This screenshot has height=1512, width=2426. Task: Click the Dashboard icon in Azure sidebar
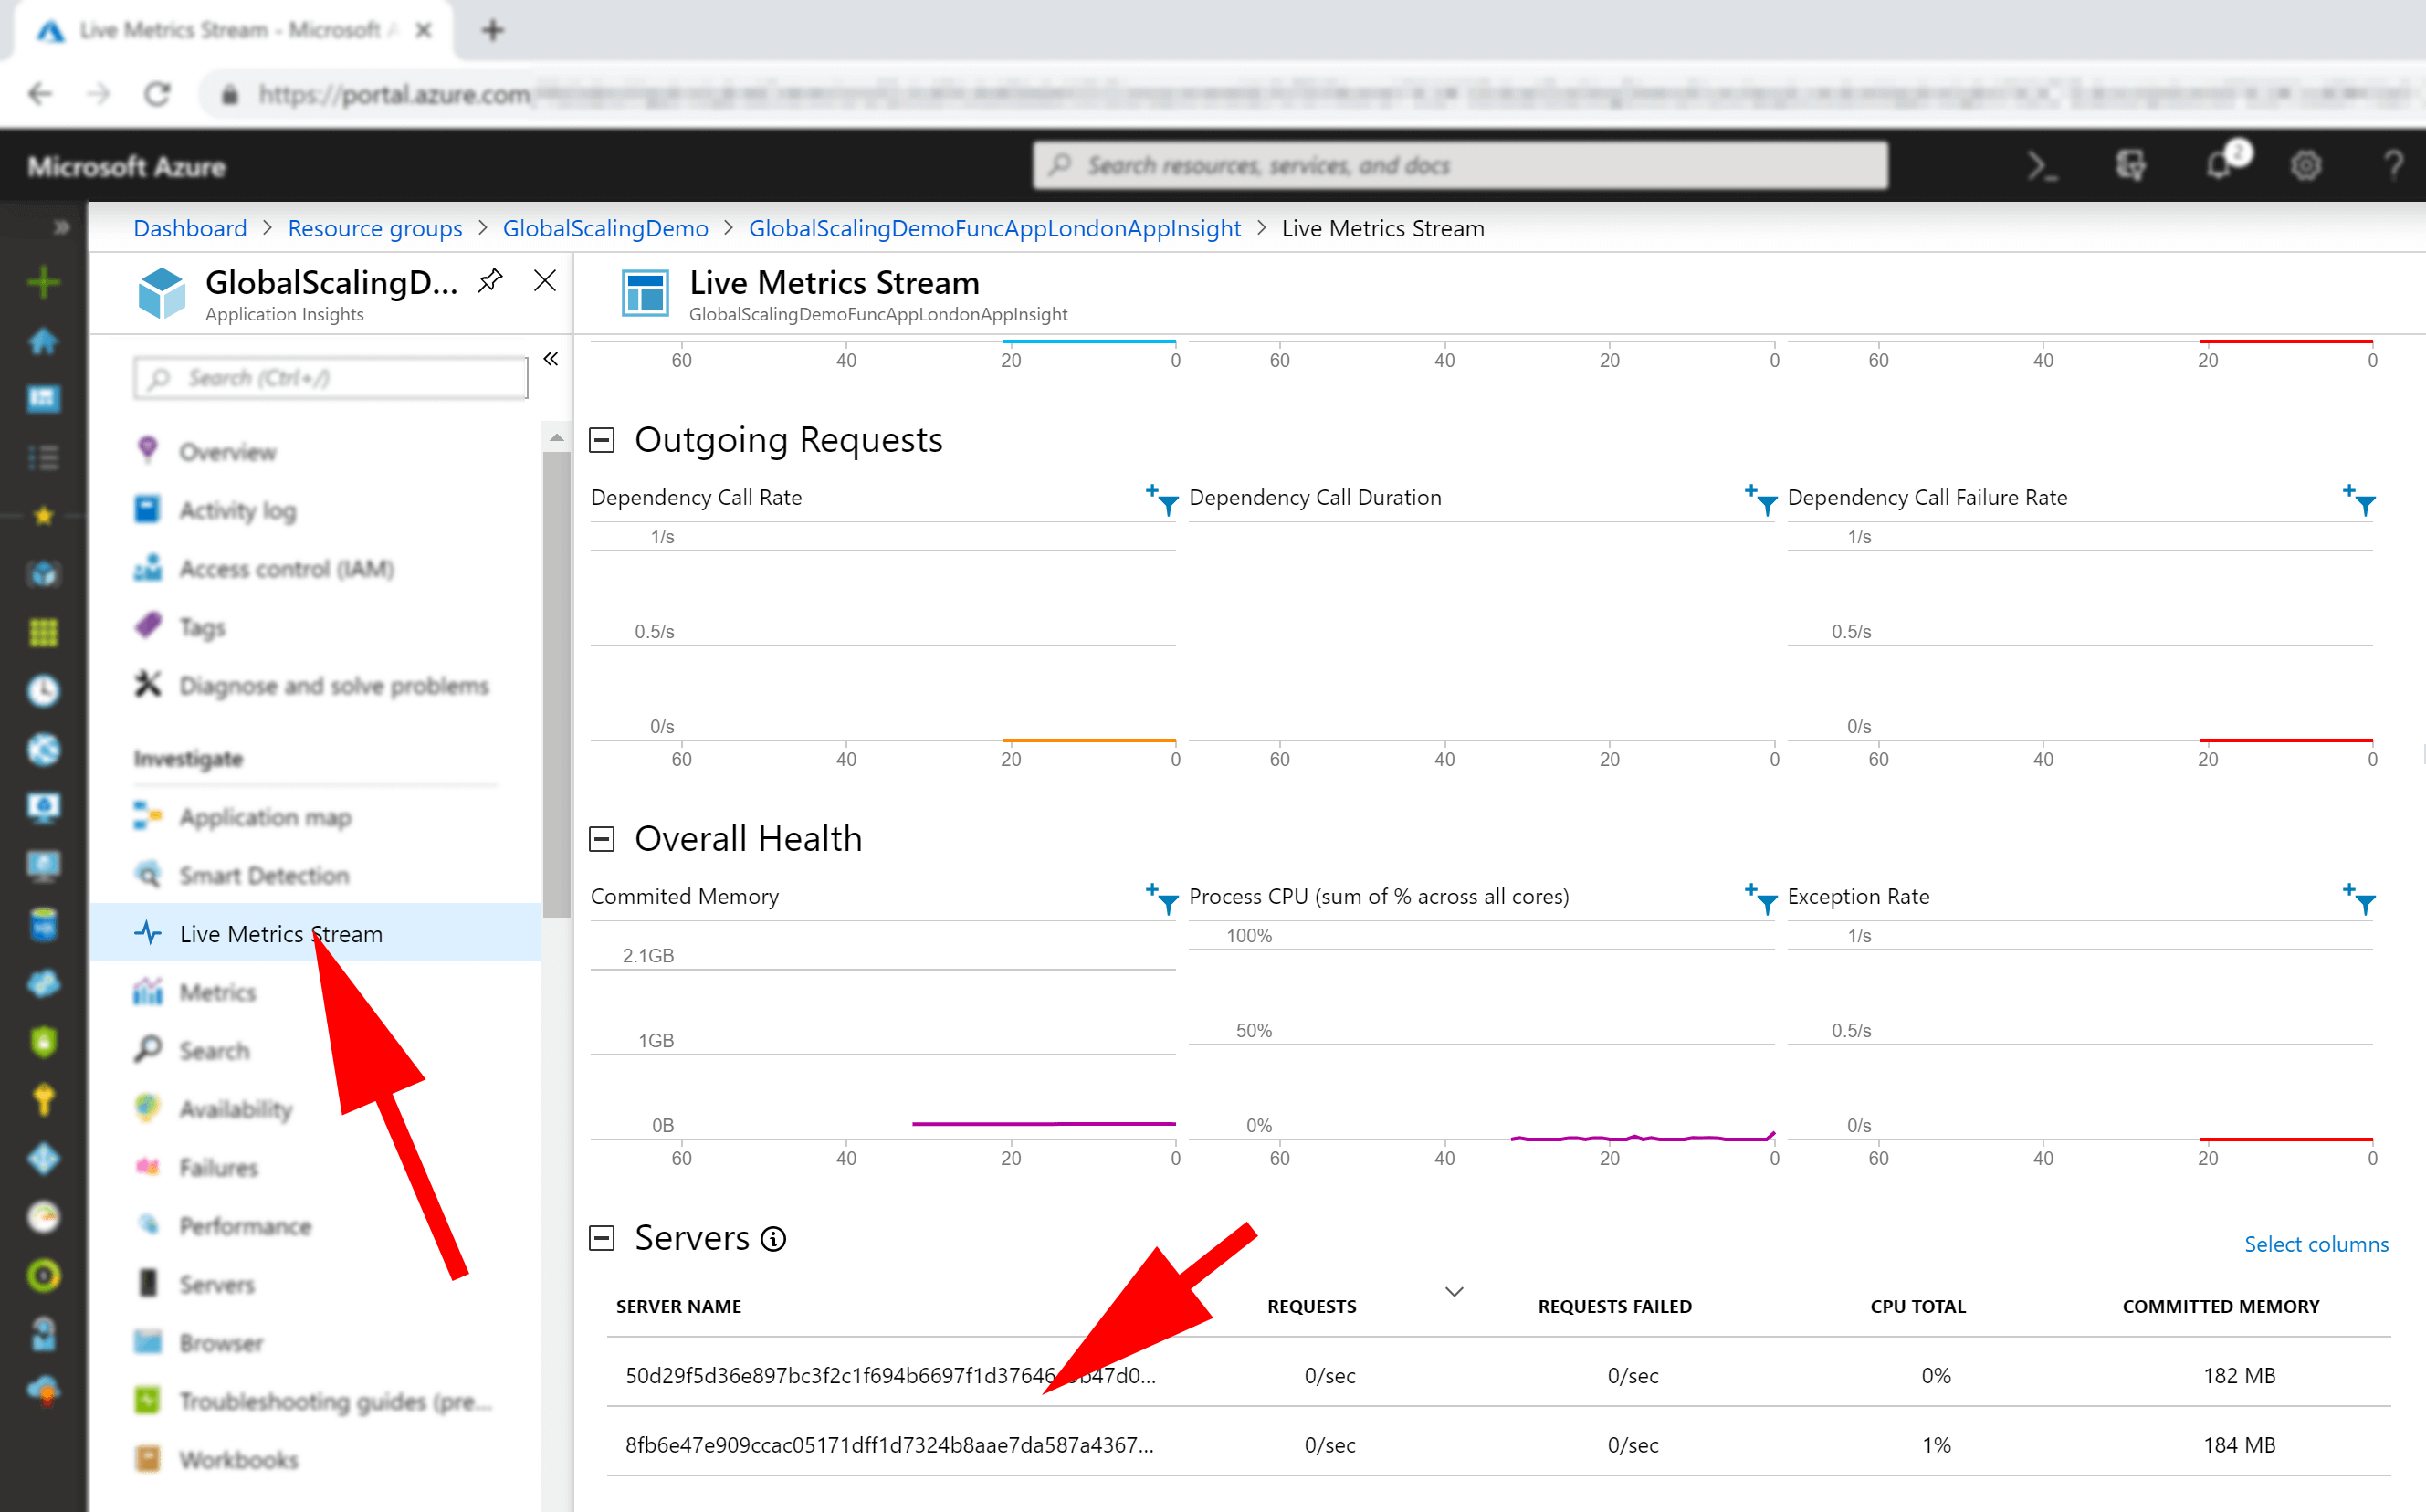(x=43, y=399)
